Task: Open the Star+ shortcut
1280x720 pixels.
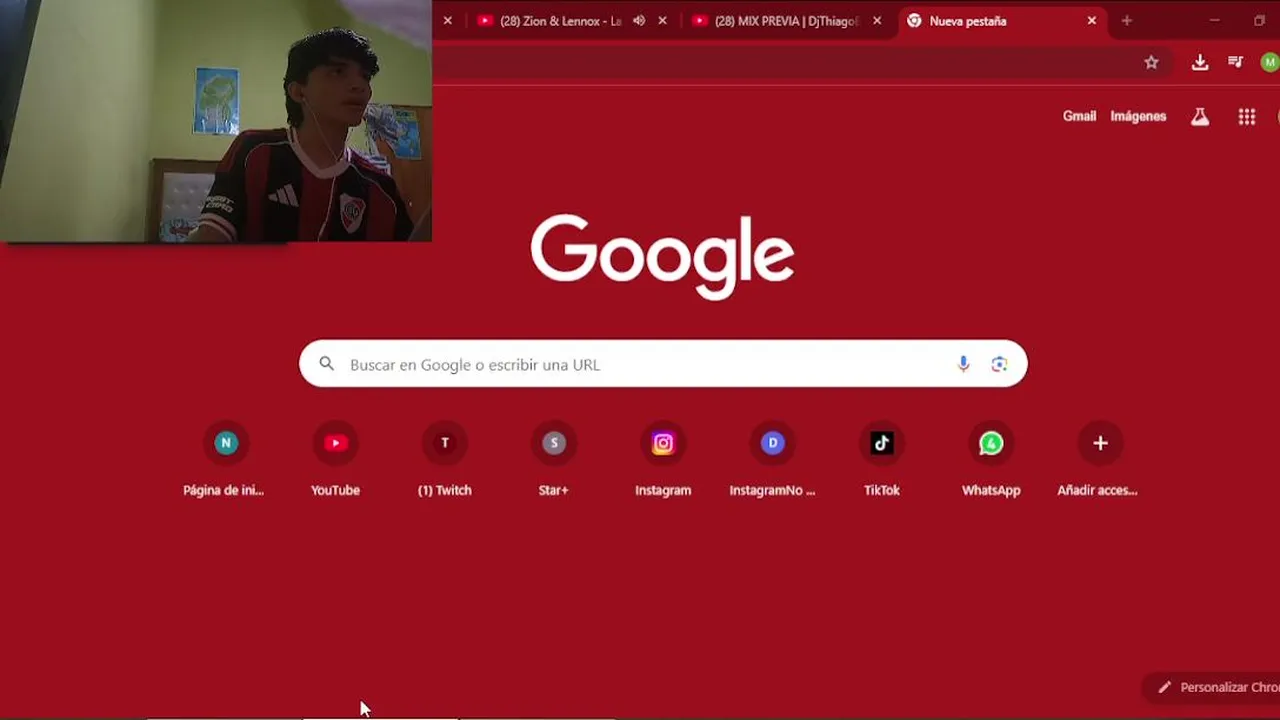Action: (x=554, y=460)
